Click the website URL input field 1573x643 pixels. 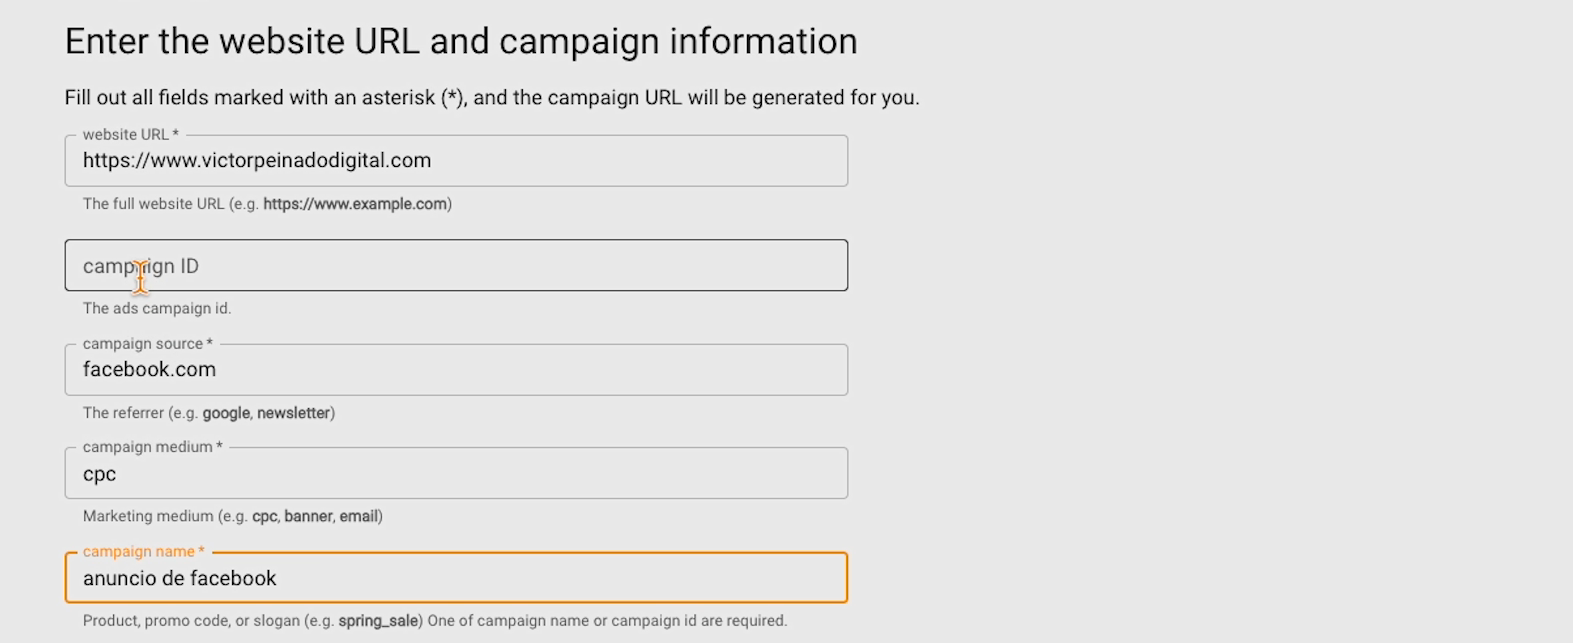[x=456, y=161]
